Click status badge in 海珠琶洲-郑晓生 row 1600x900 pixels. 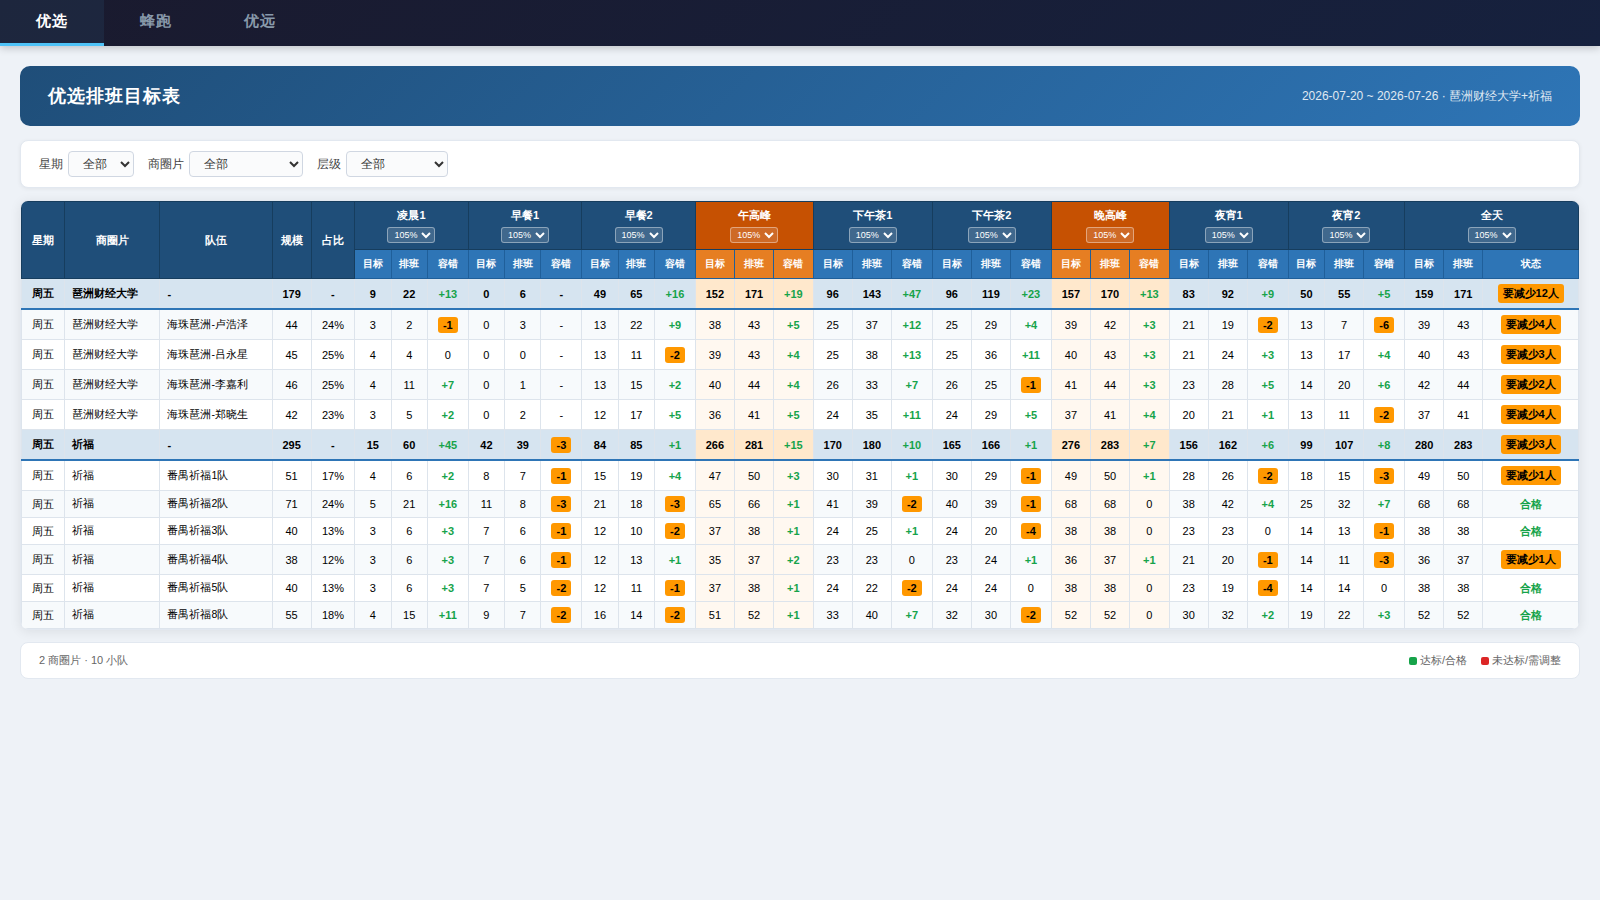tap(1531, 415)
